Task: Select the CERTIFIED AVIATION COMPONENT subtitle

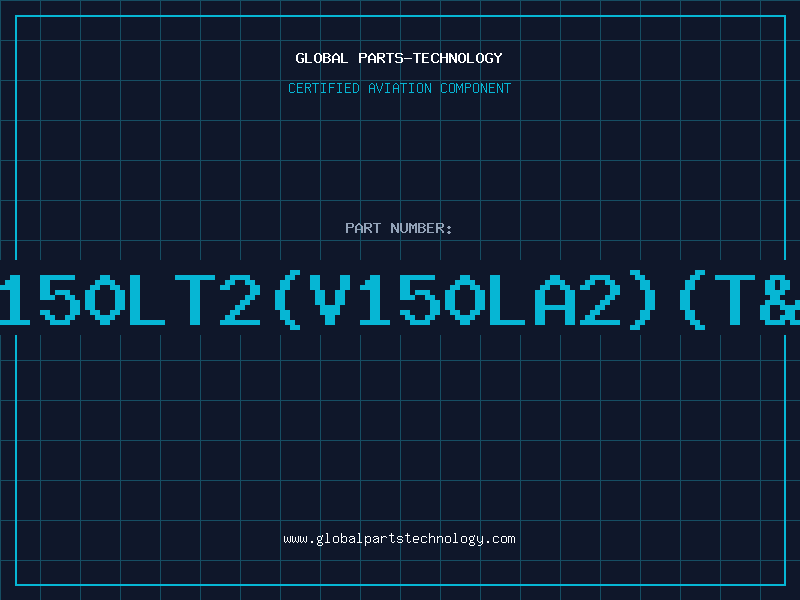Action: [x=399, y=88]
